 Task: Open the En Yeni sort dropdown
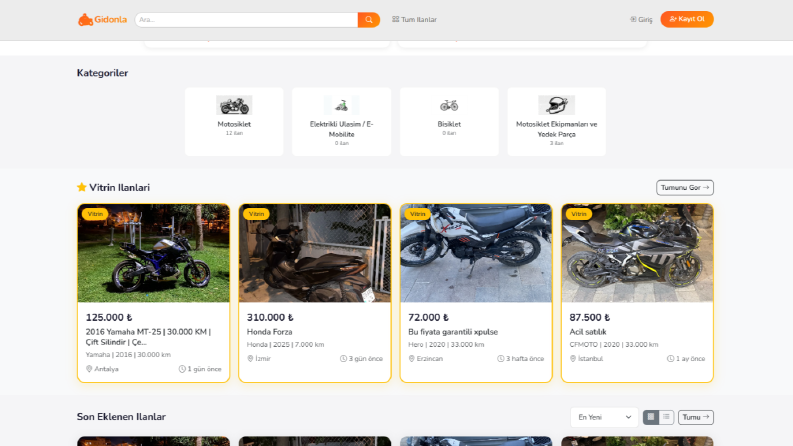[x=604, y=417]
